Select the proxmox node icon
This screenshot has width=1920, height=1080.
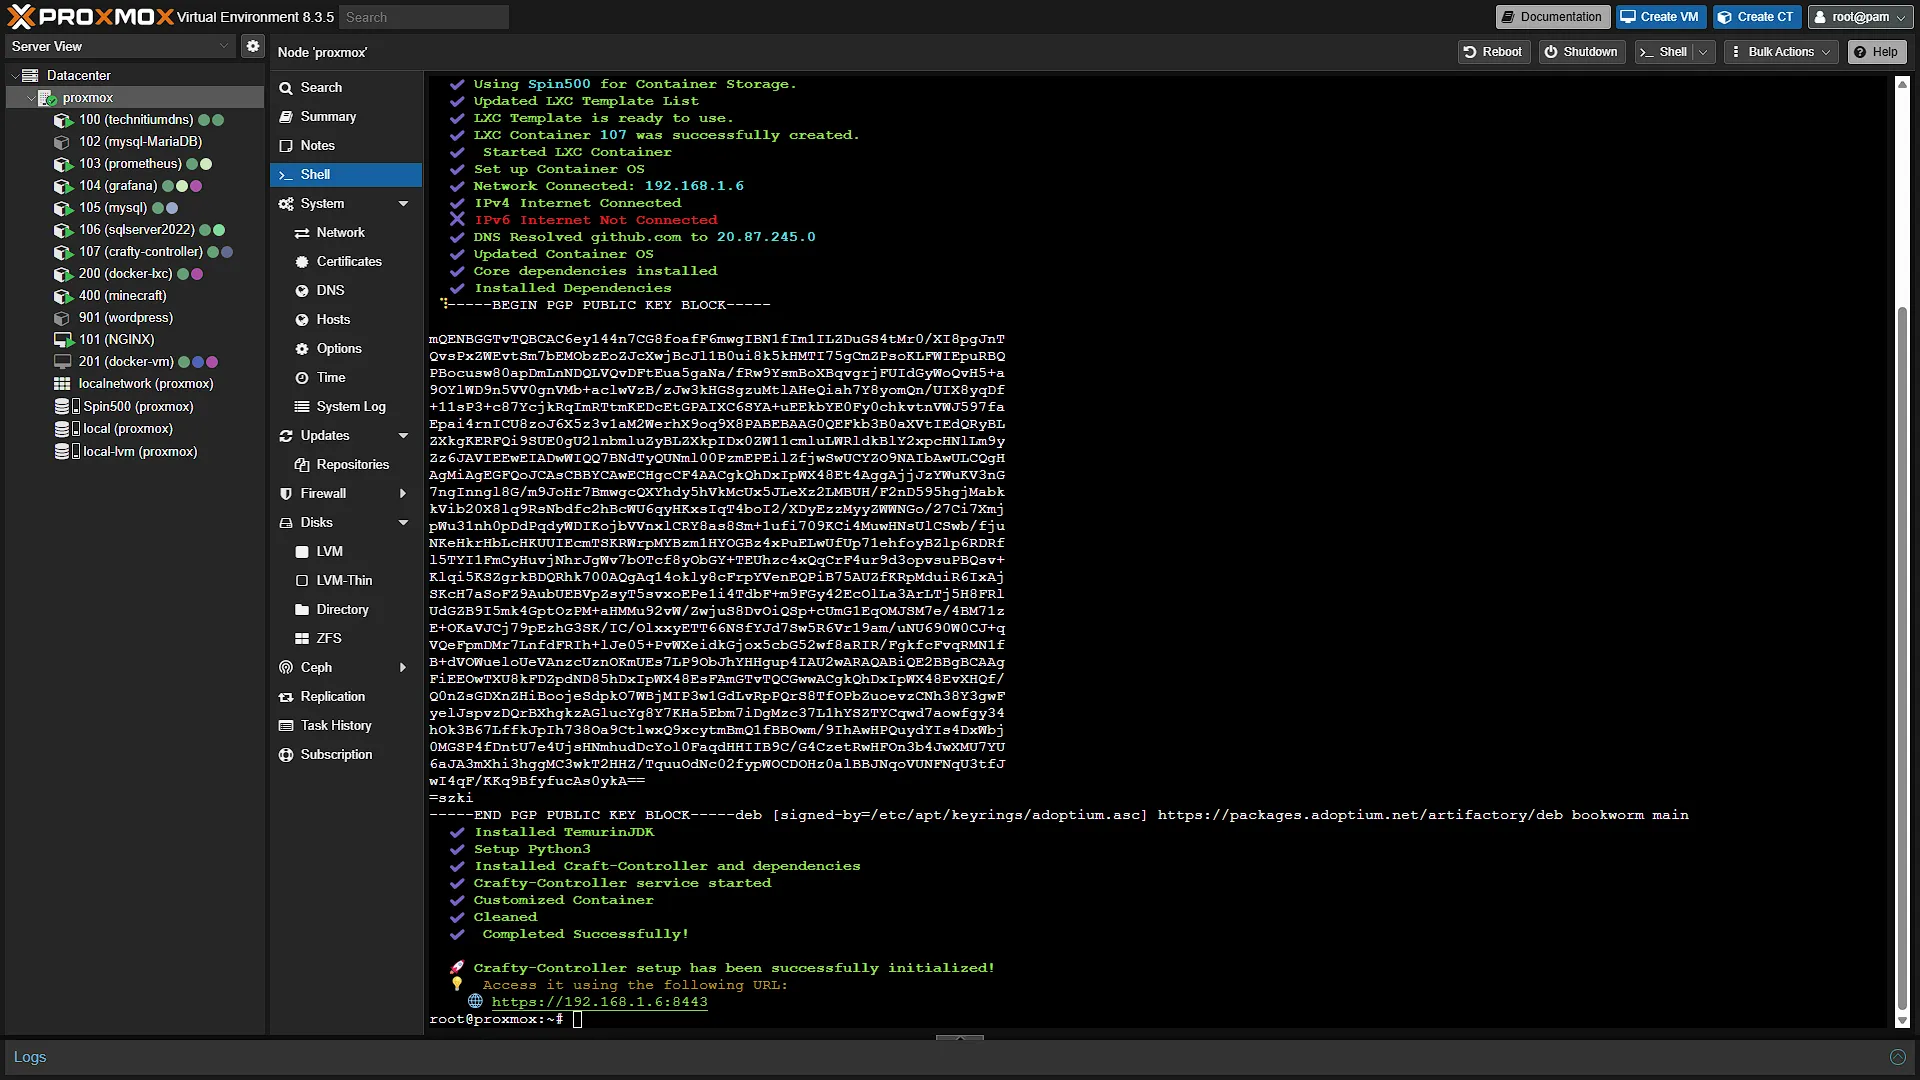(47, 98)
